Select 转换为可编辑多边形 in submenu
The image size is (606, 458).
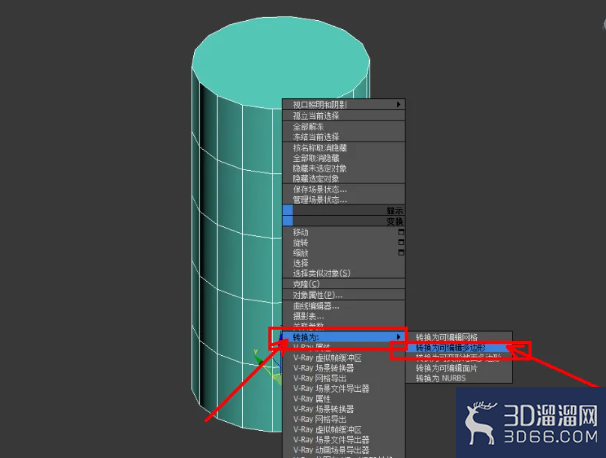click(459, 348)
